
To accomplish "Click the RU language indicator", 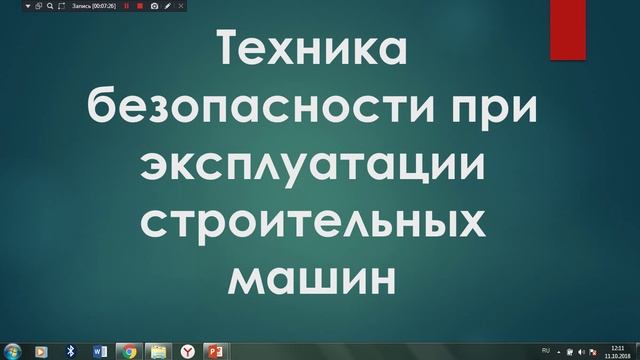I will click(x=546, y=351).
